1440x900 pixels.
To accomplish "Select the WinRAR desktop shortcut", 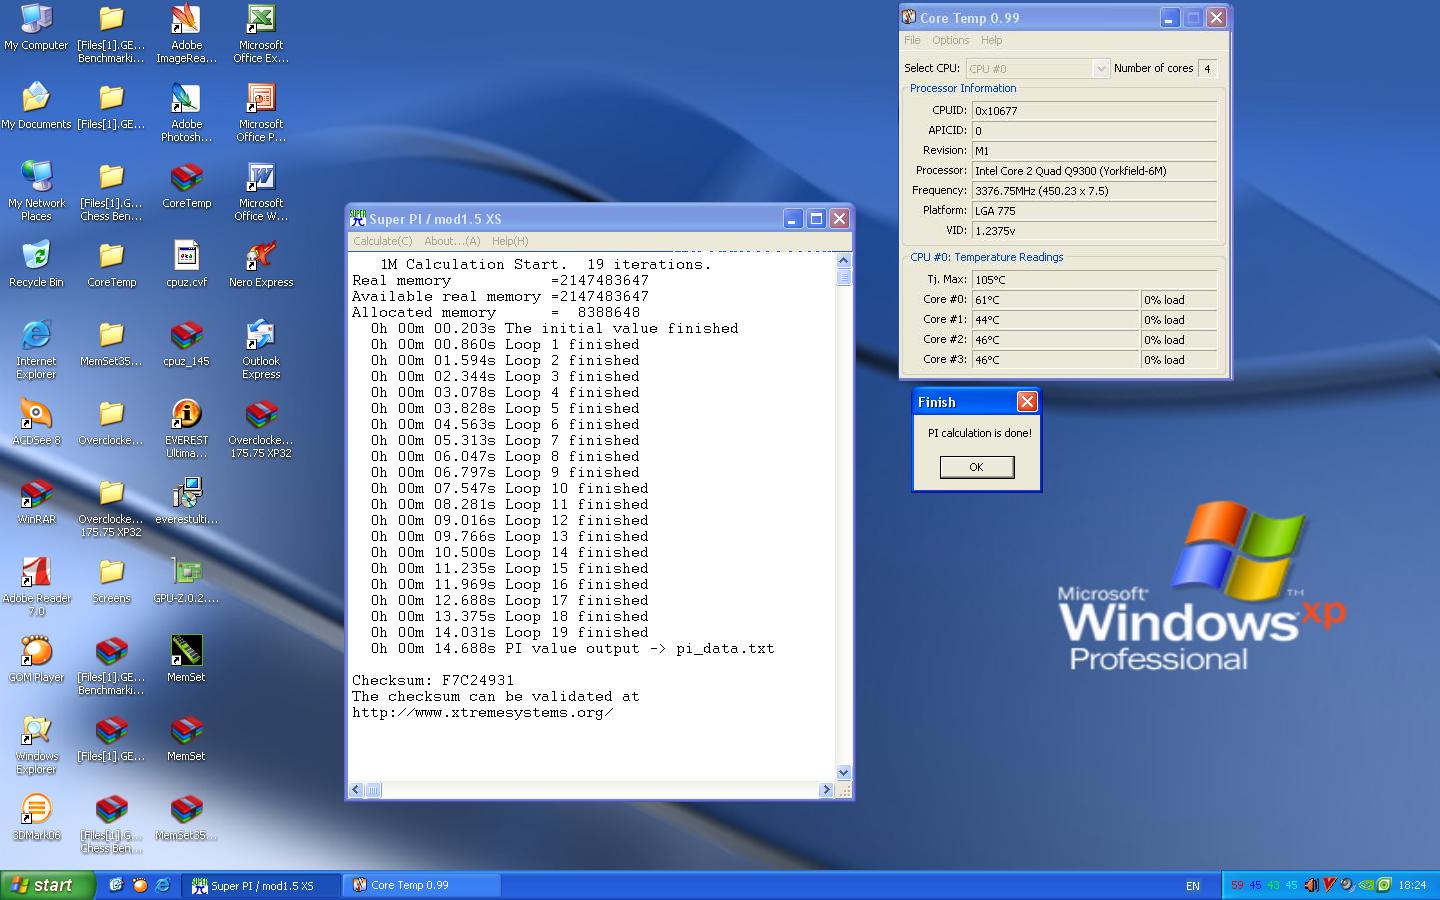I will point(36,502).
